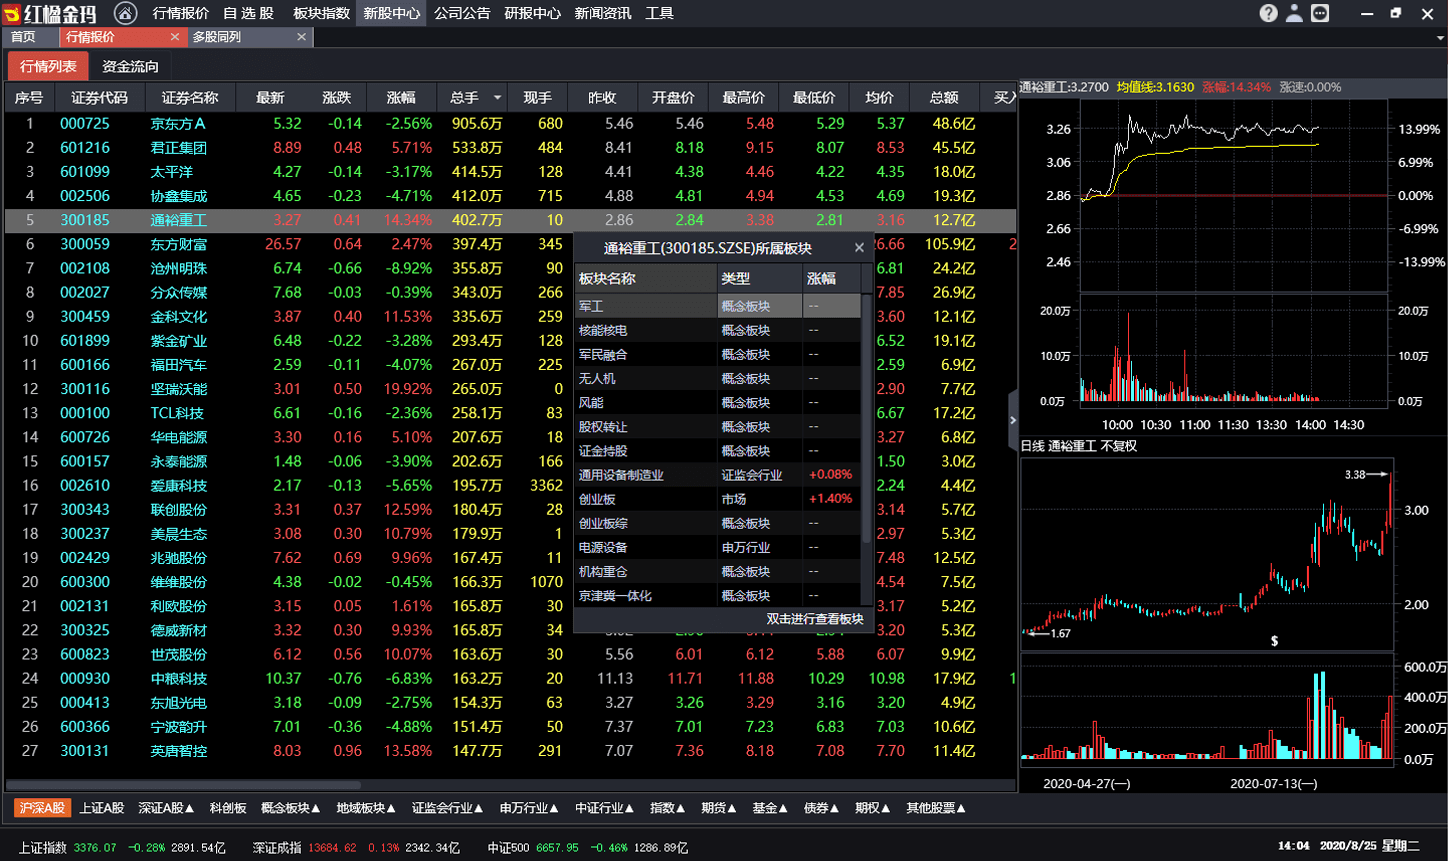Expand the 期权 category list

[x=873, y=808]
